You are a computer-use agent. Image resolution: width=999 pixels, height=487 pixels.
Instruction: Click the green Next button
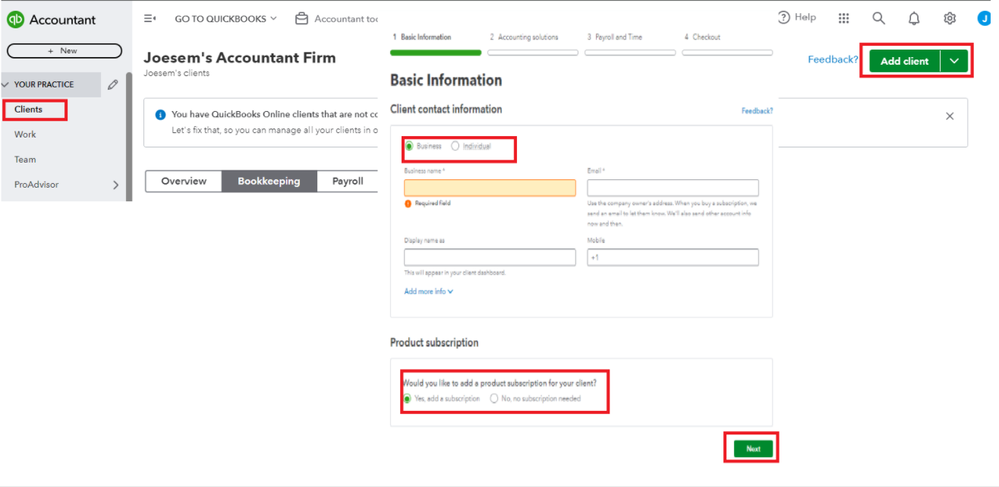tap(753, 449)
